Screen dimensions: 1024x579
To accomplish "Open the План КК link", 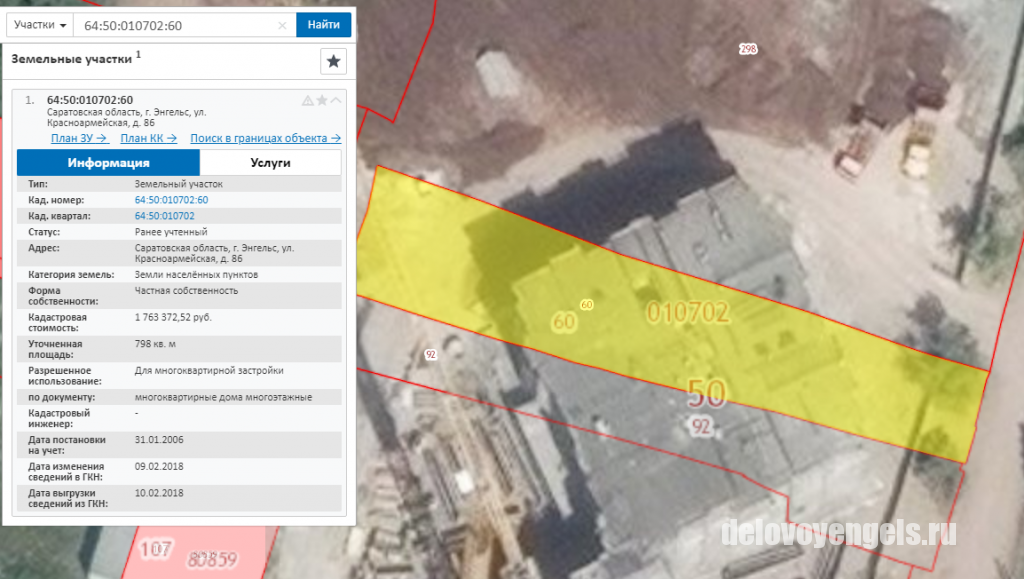I will click(x=149, y=138).
